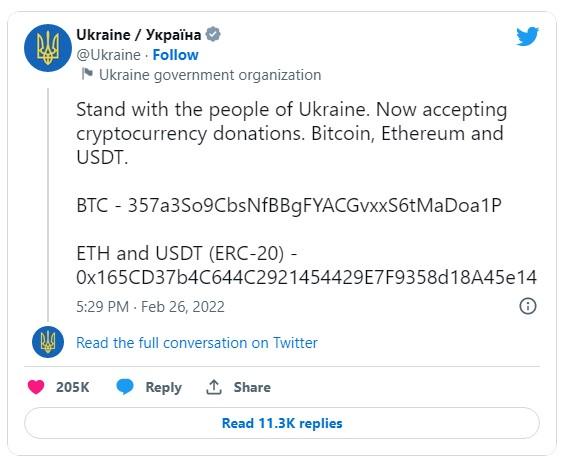Open Read the full conversation on Twitter
Screen dimensions: 579x461
point(197,343)
